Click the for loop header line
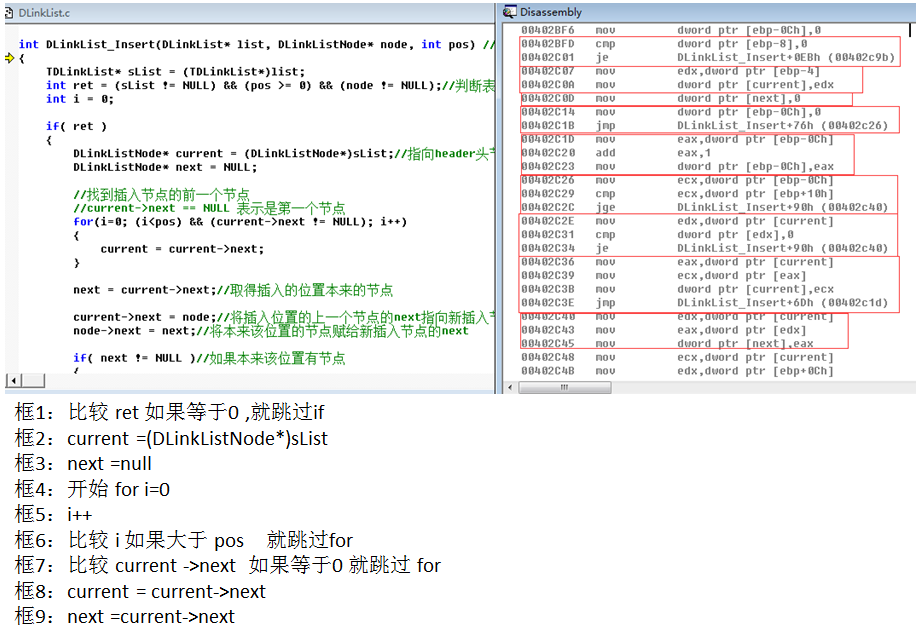Screen dimensions: 924x626 [x=240, y=222]
